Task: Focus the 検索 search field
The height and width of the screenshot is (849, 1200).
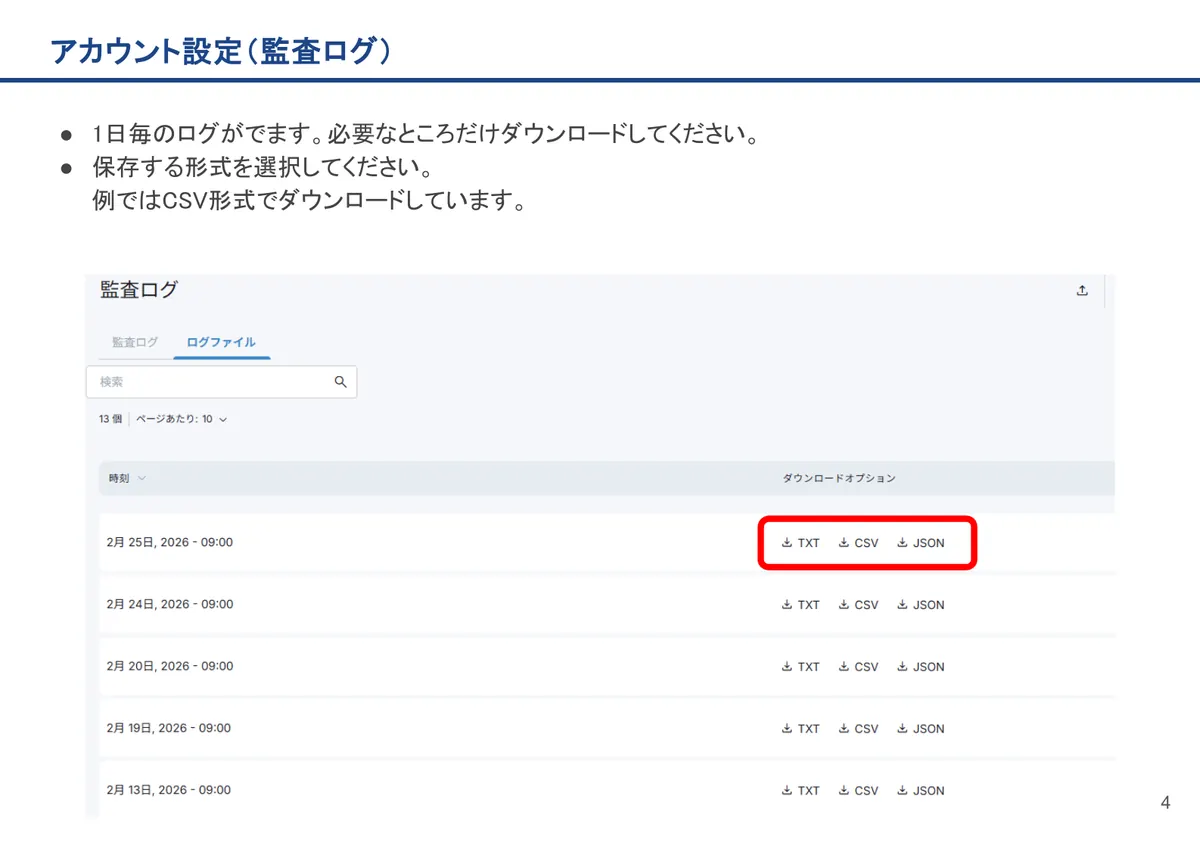Action: tap(221, 382)
